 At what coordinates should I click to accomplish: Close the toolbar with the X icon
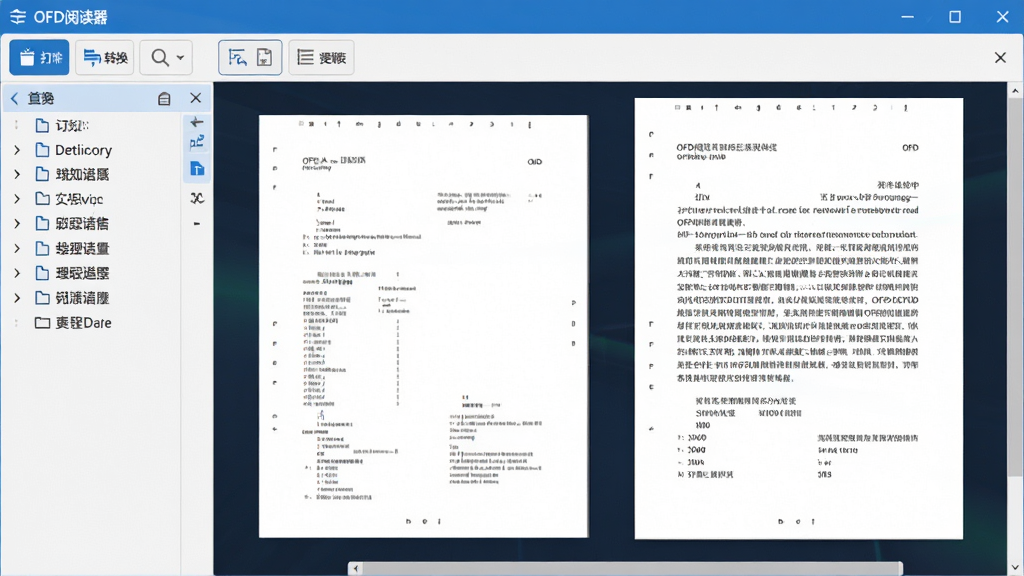click(x=1000, y=57)
